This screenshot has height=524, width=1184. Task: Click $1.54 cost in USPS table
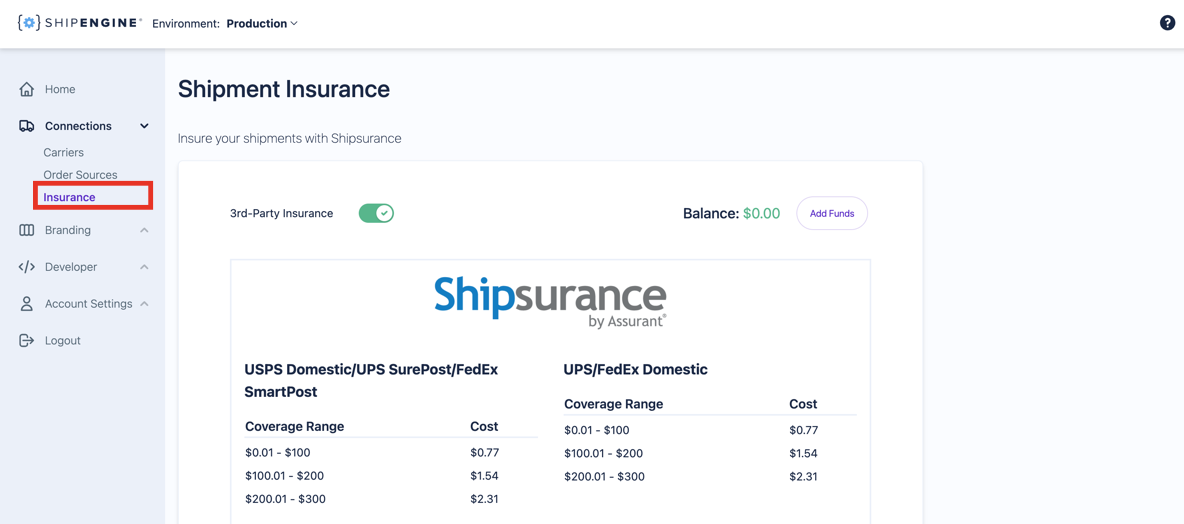[484, 476]
